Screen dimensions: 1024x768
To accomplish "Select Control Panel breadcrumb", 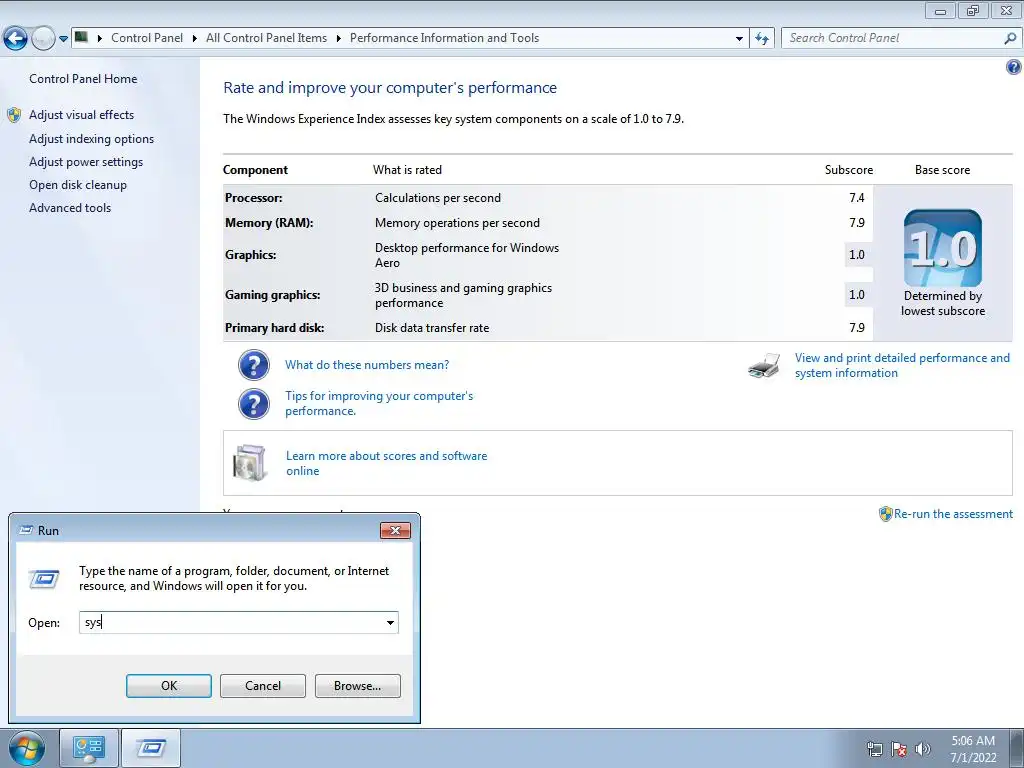I will click(x=147, y=38).
